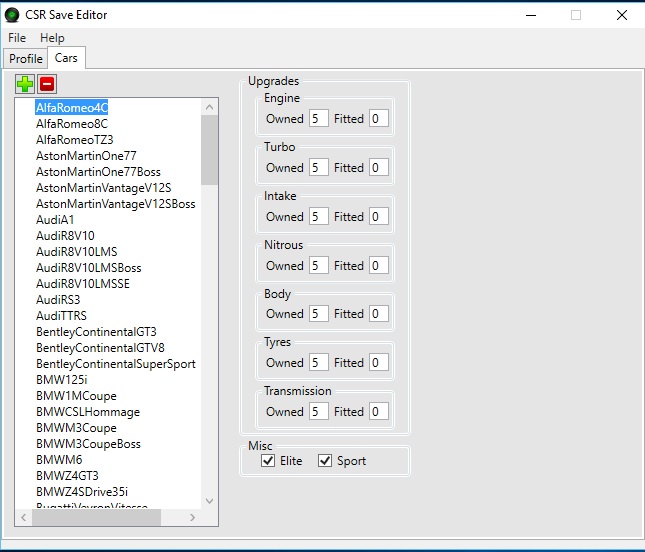Close the CSR Save Editor window
Viewport: 645px width, 552px height.
622,15
